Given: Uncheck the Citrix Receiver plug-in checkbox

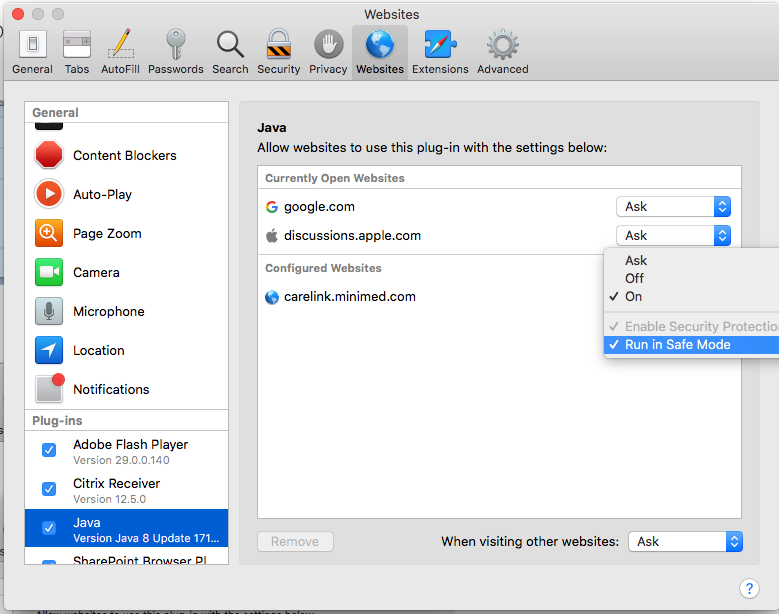Looking at the screenshot, I should click(x=49, y=489).
